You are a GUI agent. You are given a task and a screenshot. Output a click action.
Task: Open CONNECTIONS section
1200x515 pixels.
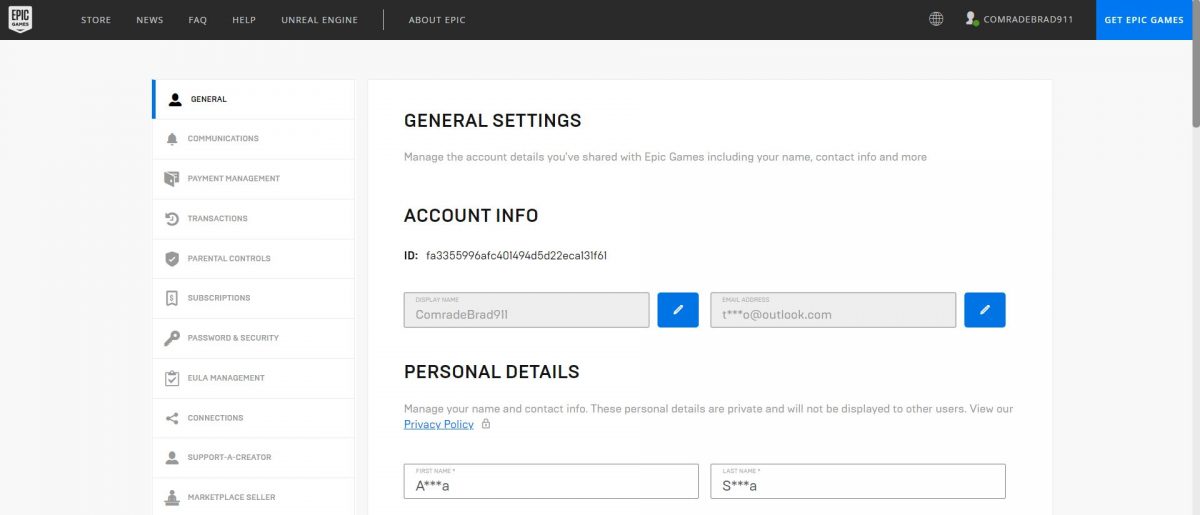coord(253,418)
